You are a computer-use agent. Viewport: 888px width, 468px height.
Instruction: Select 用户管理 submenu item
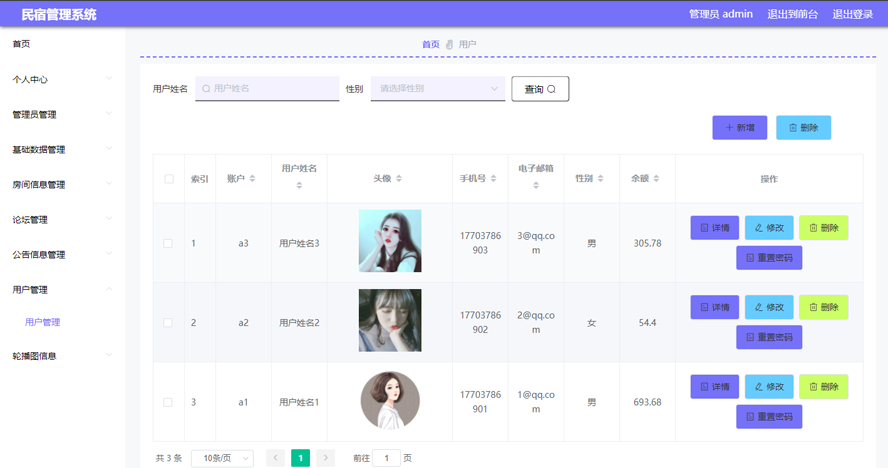[42, 322]
